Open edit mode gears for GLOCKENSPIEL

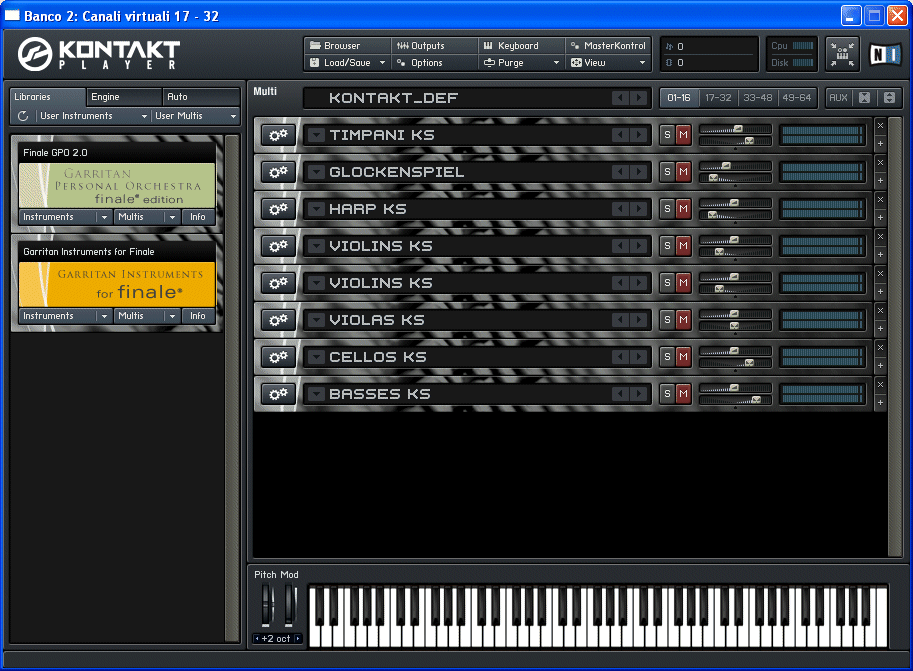278,172
